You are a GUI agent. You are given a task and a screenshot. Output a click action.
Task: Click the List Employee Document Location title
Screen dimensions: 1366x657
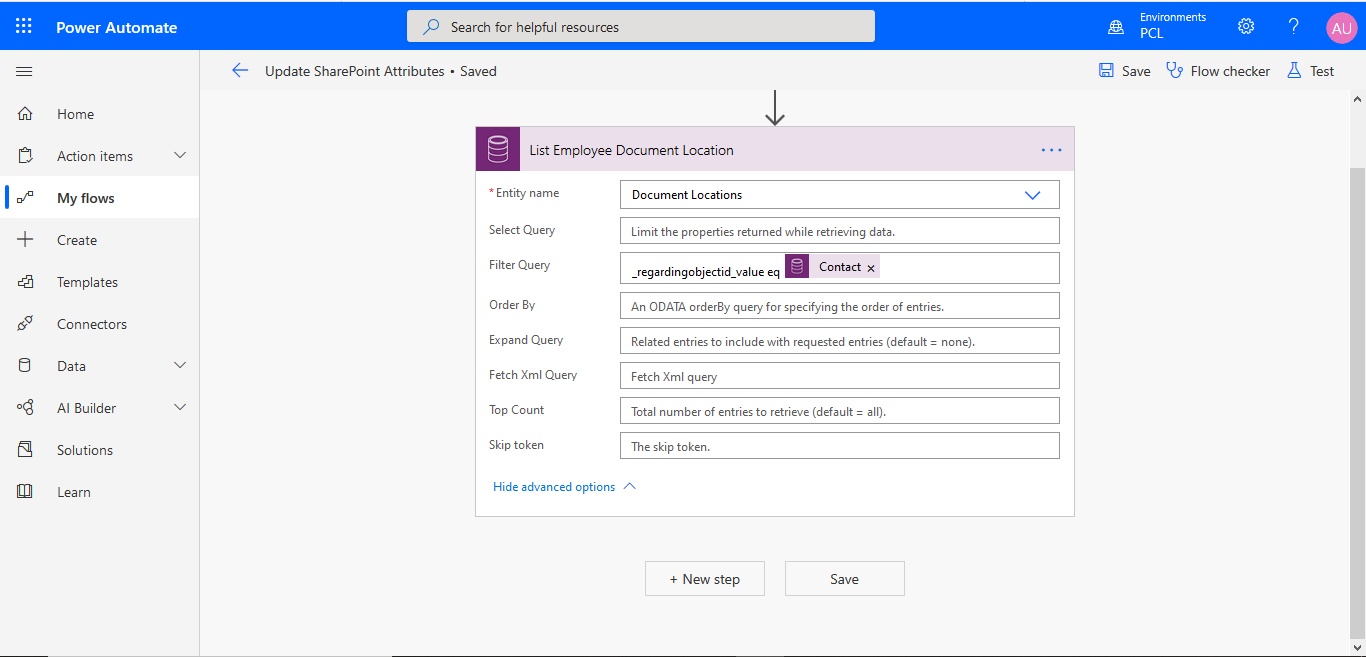(631, 150)
